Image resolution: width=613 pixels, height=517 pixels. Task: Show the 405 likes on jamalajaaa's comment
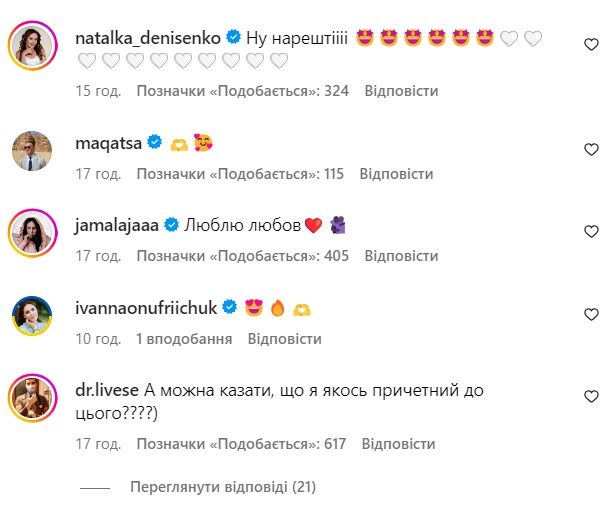[242, 256]
